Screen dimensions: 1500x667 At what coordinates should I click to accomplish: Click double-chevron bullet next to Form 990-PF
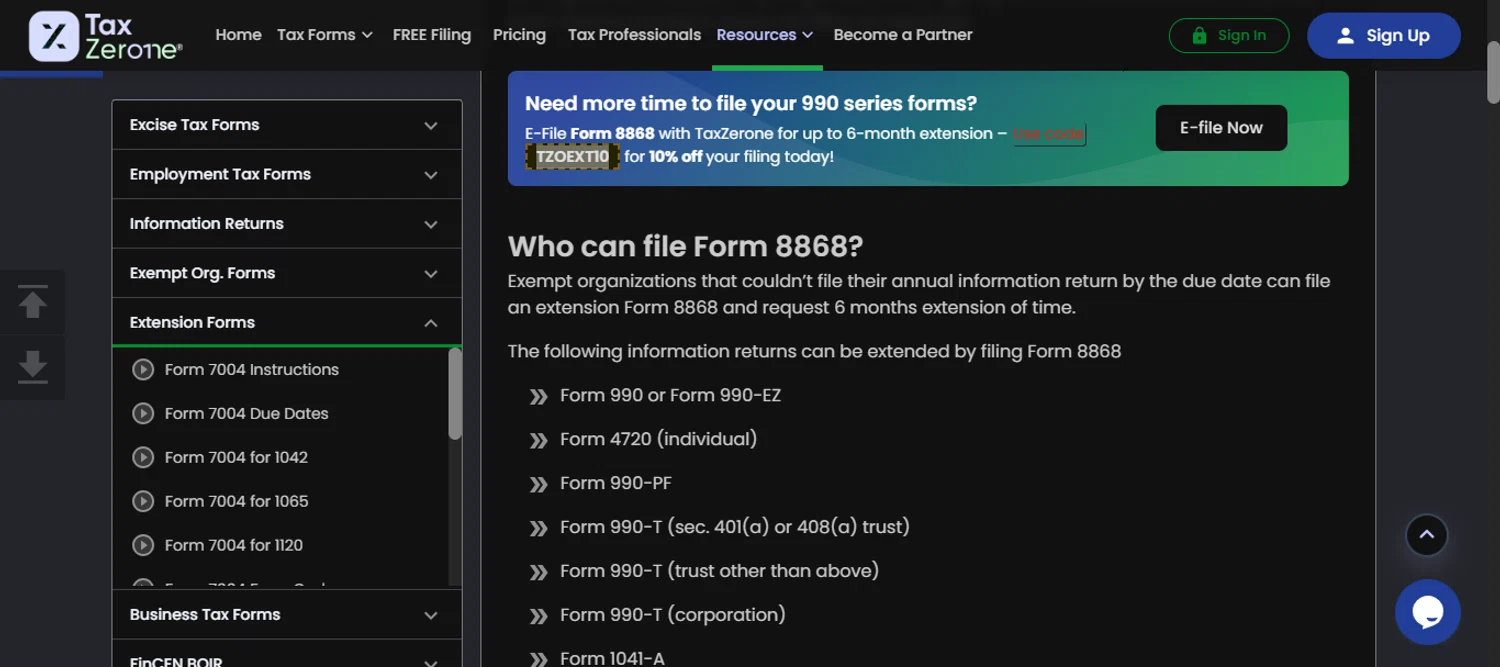(538, 484)
